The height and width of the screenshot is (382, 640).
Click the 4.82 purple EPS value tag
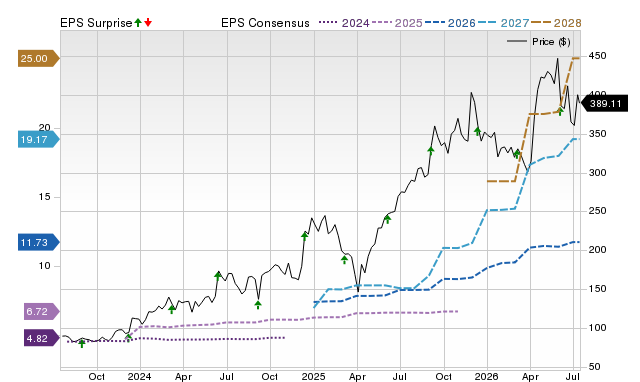pos(41,338)
